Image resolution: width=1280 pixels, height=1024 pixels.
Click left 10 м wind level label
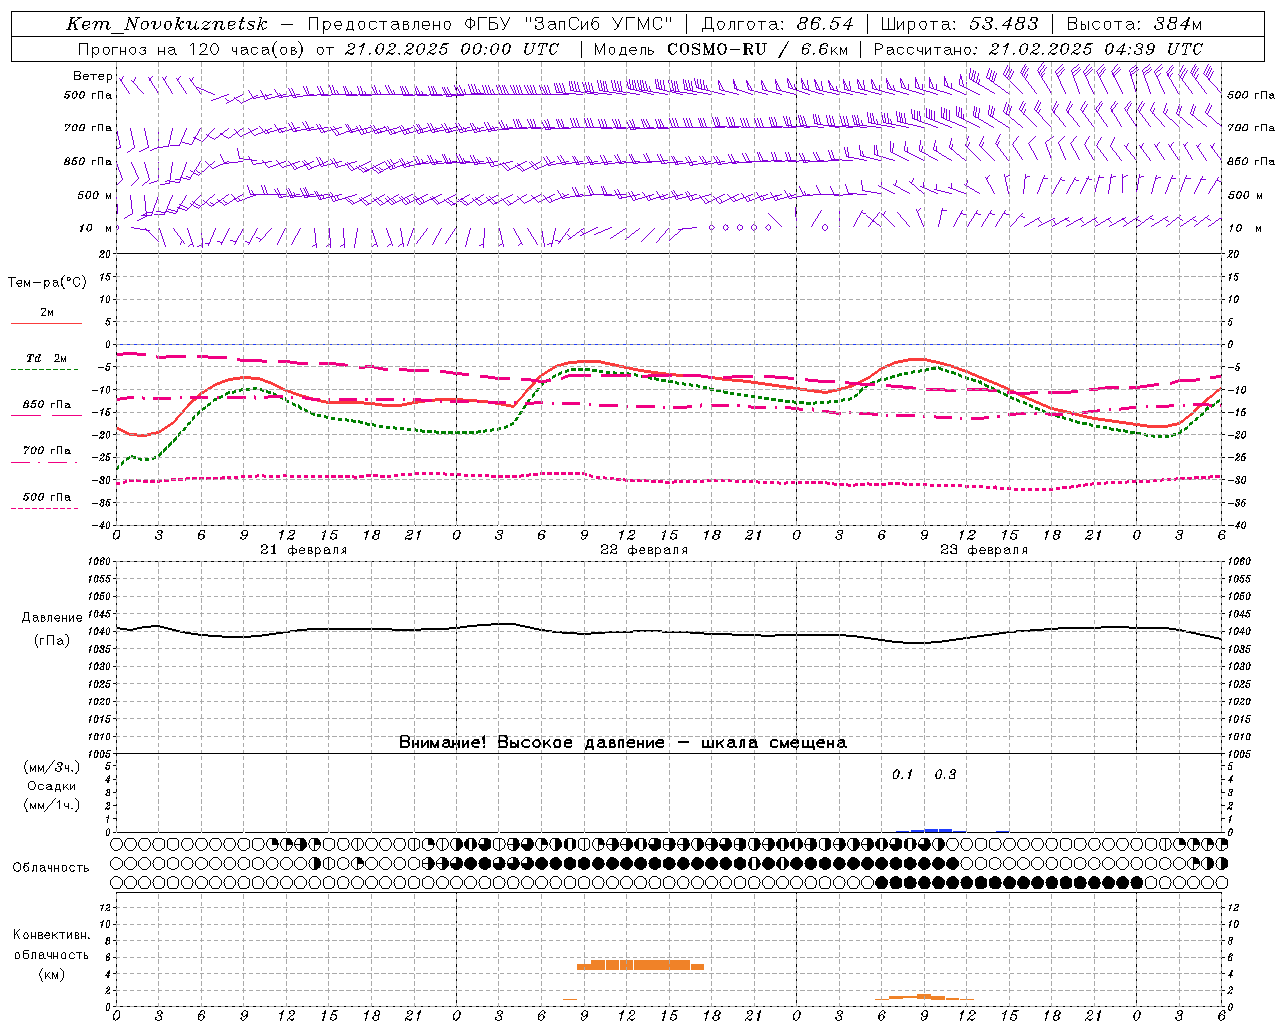coord(95,228)
